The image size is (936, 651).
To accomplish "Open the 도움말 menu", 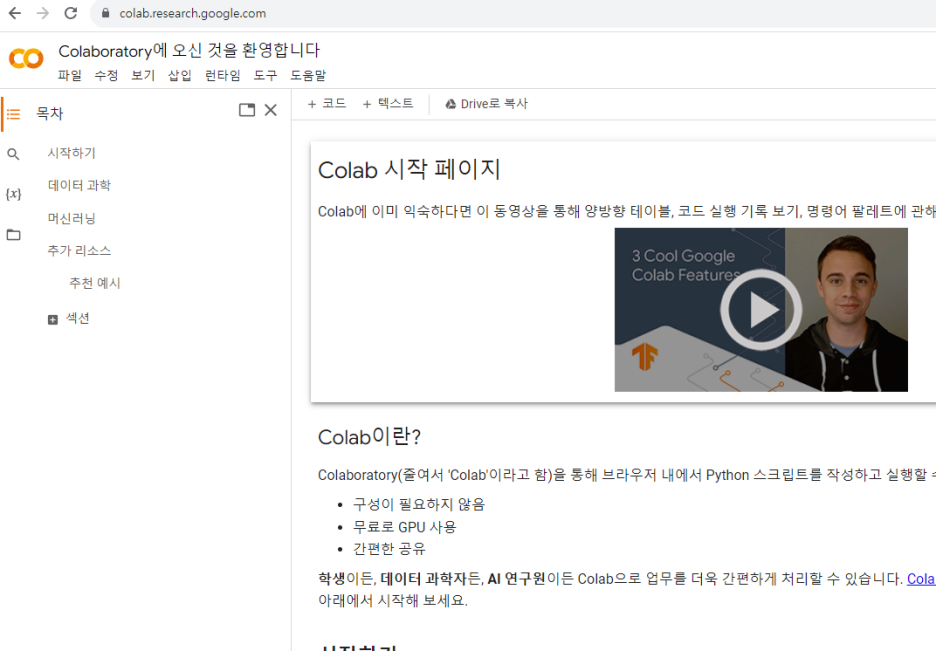I will (308, 75).
